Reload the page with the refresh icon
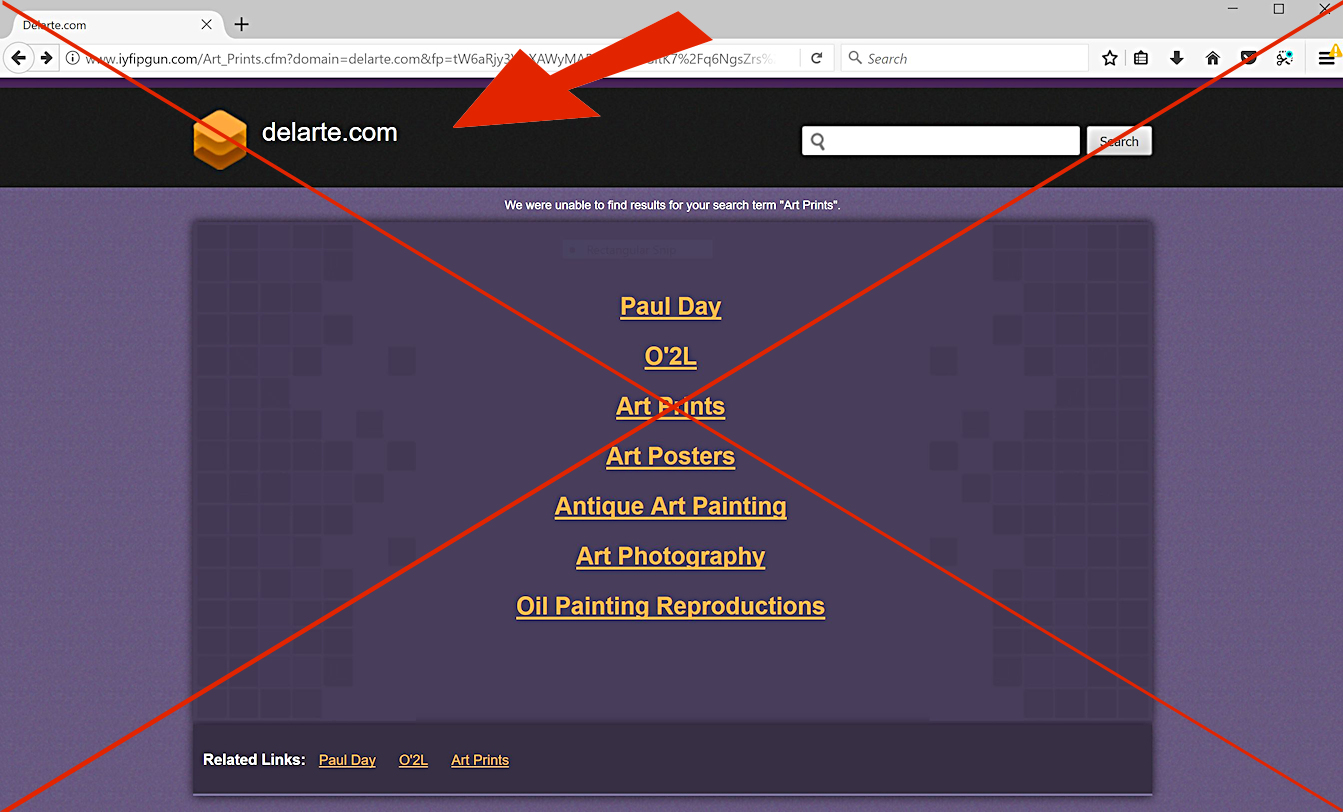Screen dimensions: 1343x812 (x=817, y=58)
